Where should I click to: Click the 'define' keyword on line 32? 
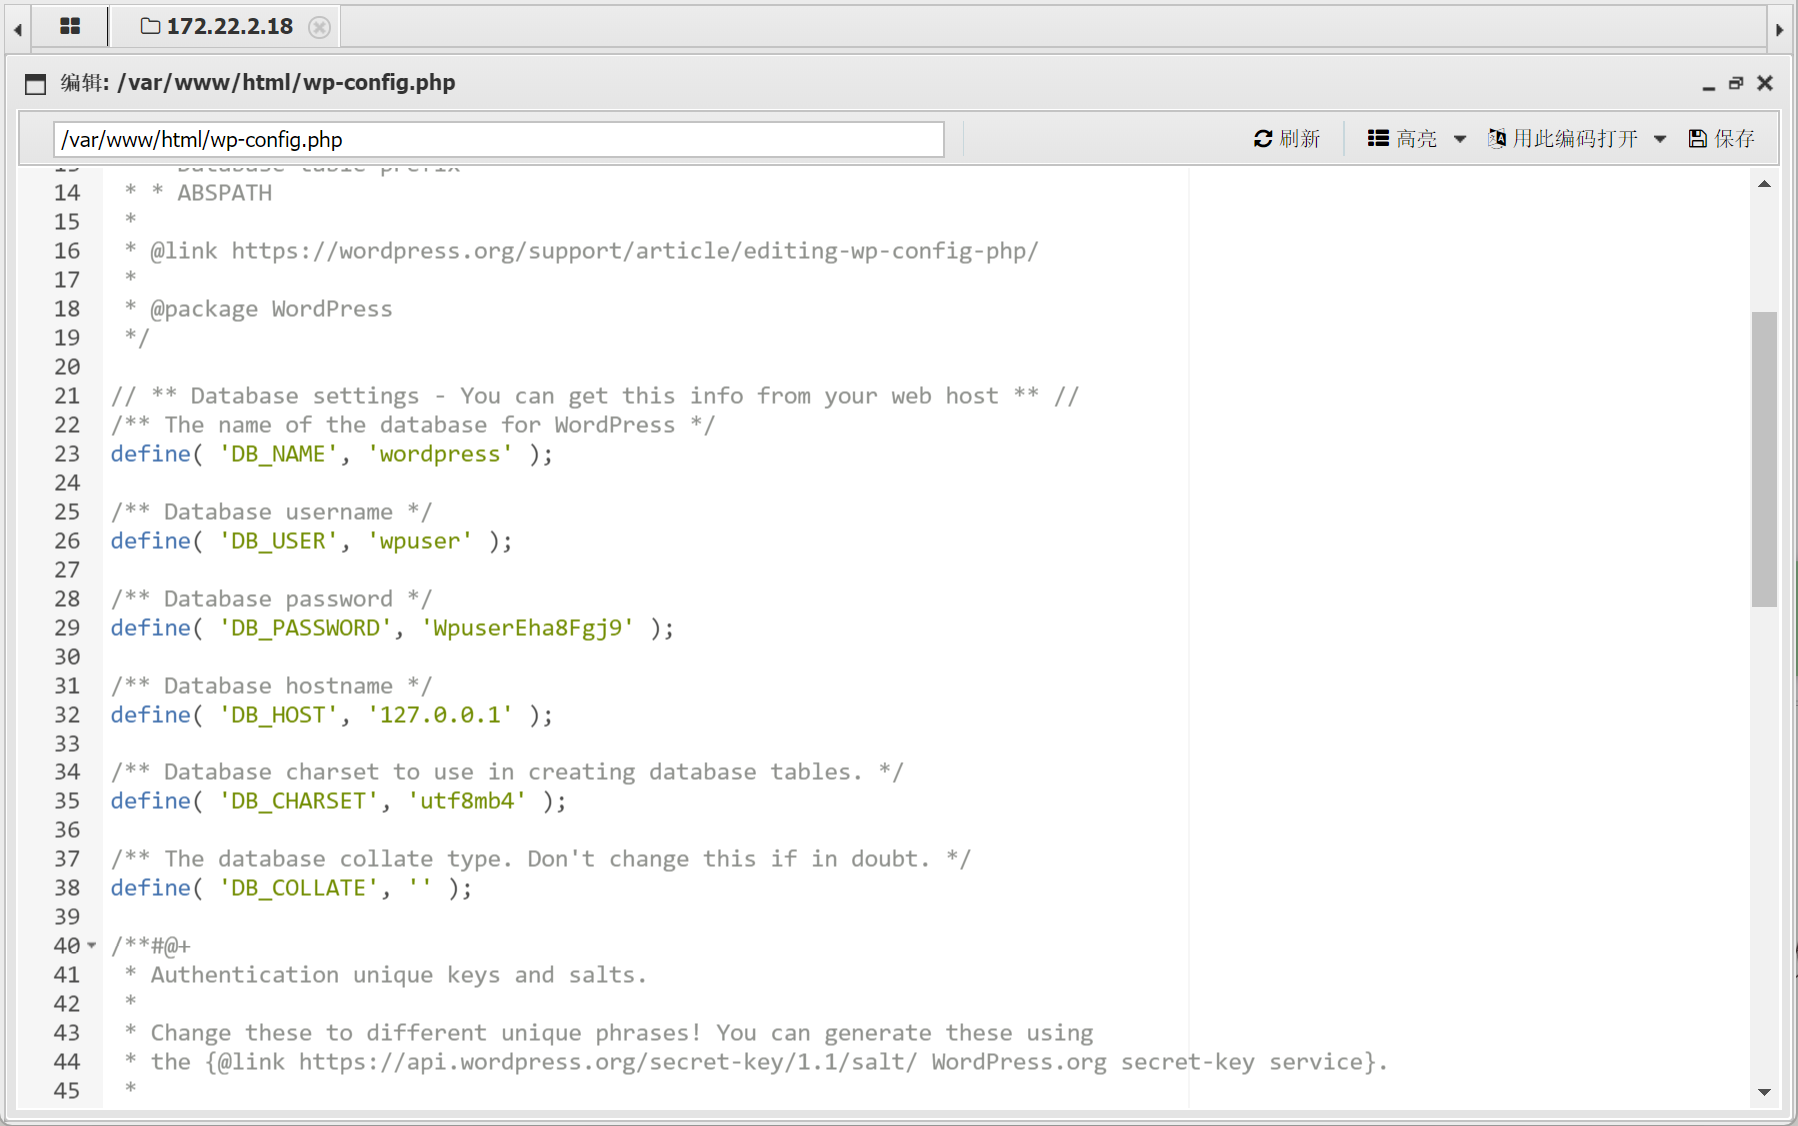[x=150, y=715]
